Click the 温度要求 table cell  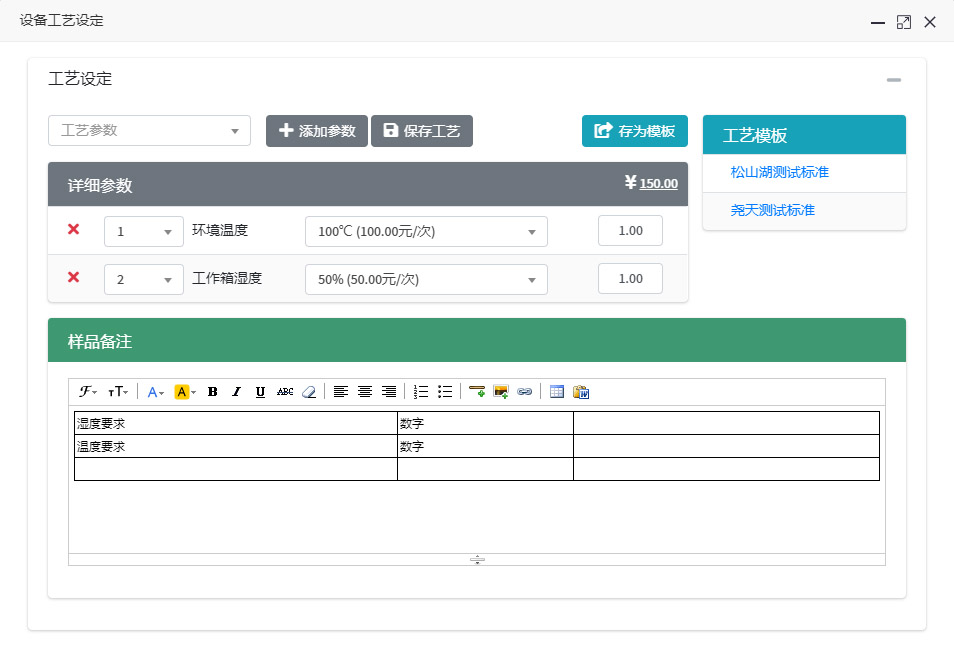pos(236,446)
